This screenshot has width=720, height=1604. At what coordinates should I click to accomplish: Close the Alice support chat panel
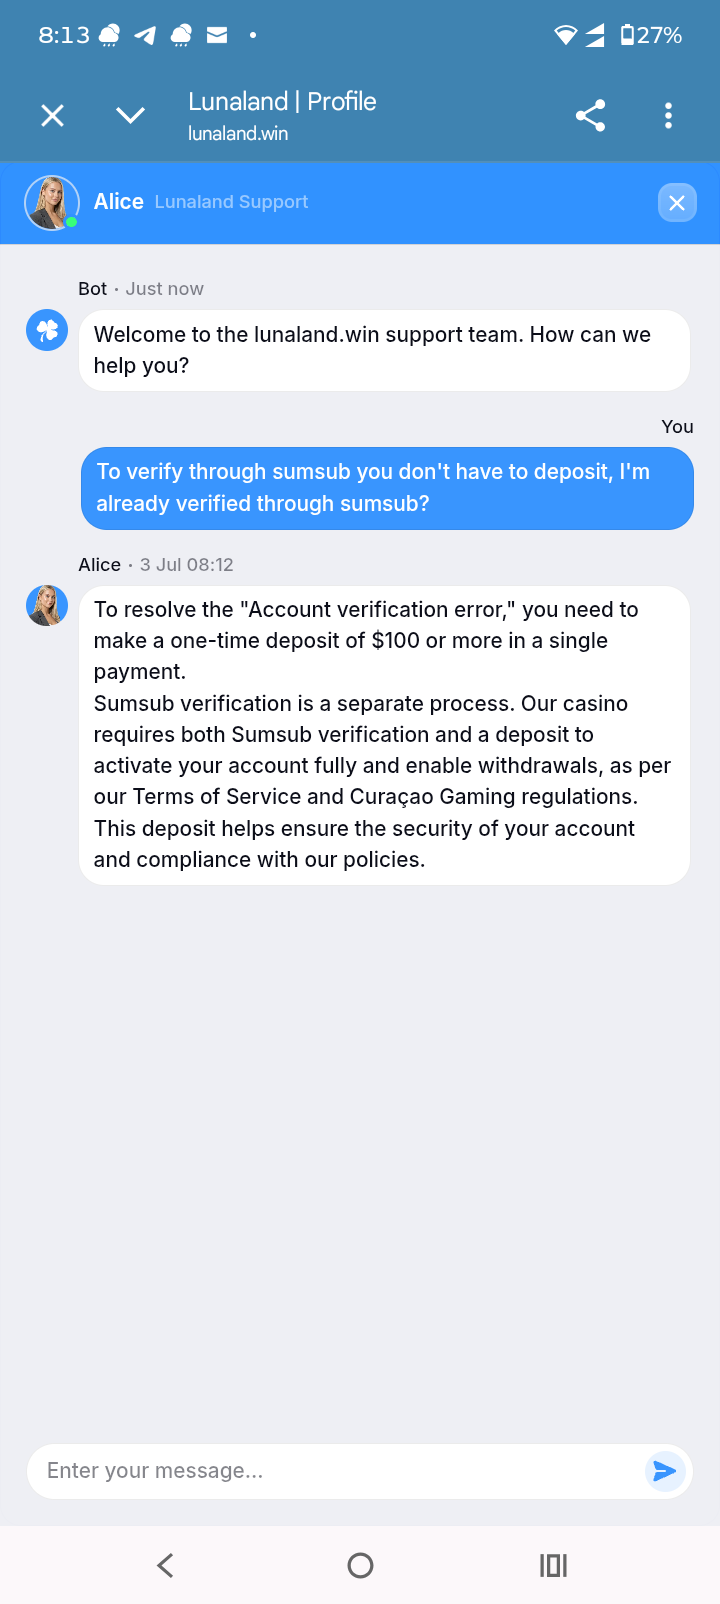point(677,203)
